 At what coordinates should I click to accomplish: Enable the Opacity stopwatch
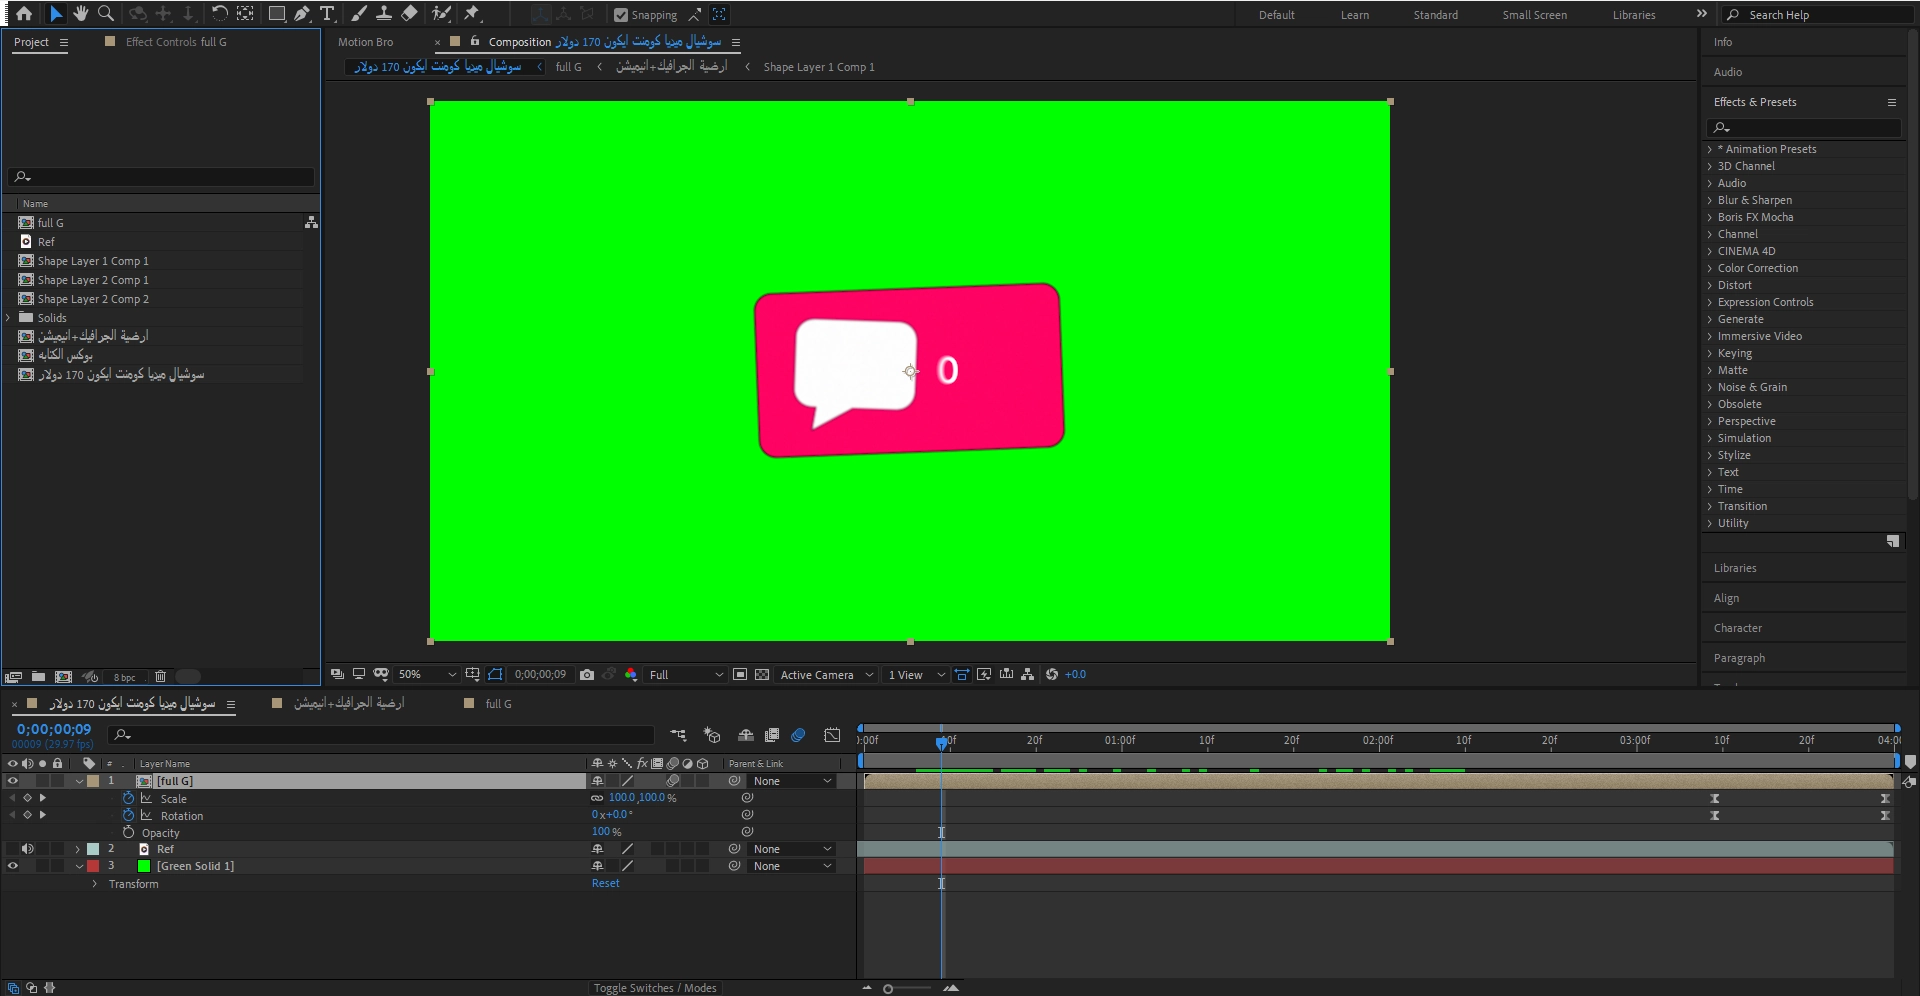point(128,832)
